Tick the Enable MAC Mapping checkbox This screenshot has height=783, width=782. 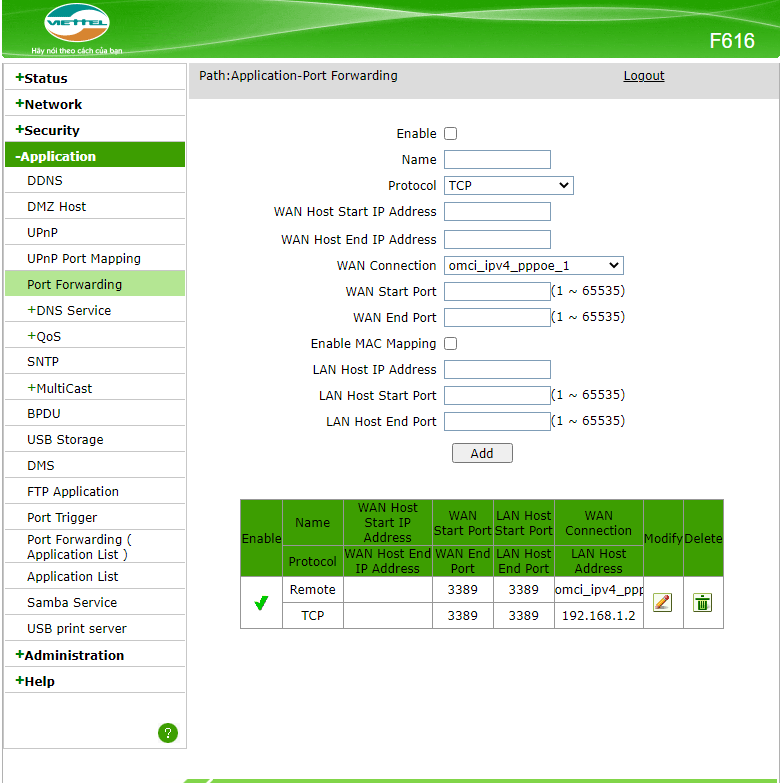tap(450, 344)
